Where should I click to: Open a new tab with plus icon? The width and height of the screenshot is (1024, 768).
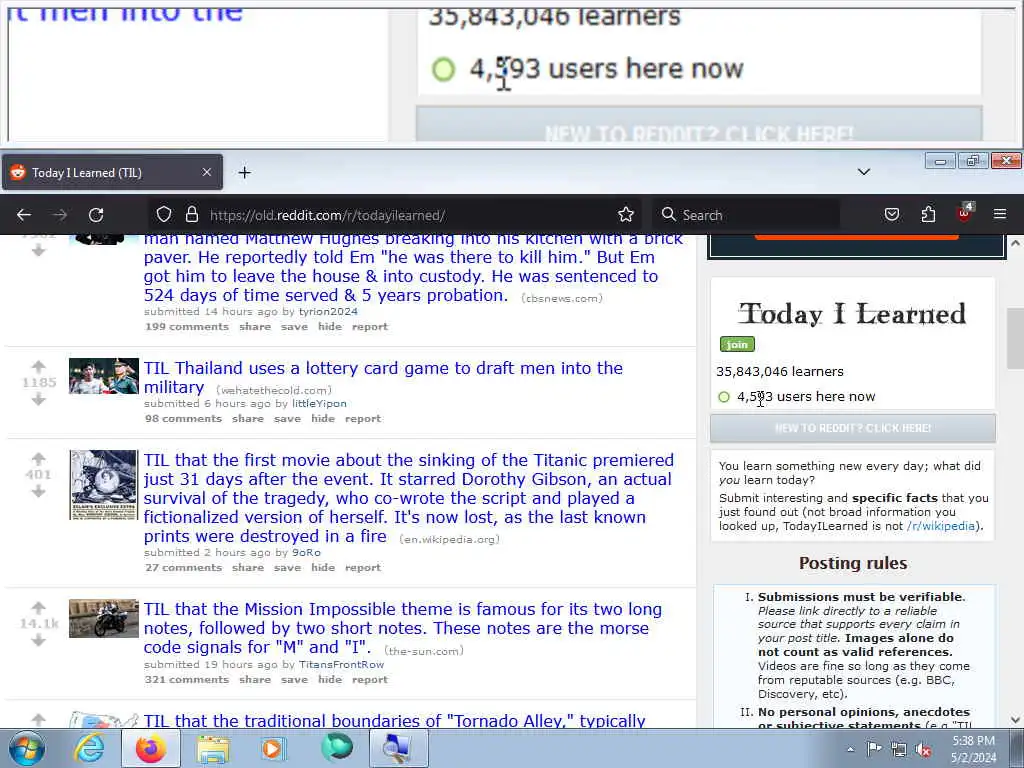244,172
